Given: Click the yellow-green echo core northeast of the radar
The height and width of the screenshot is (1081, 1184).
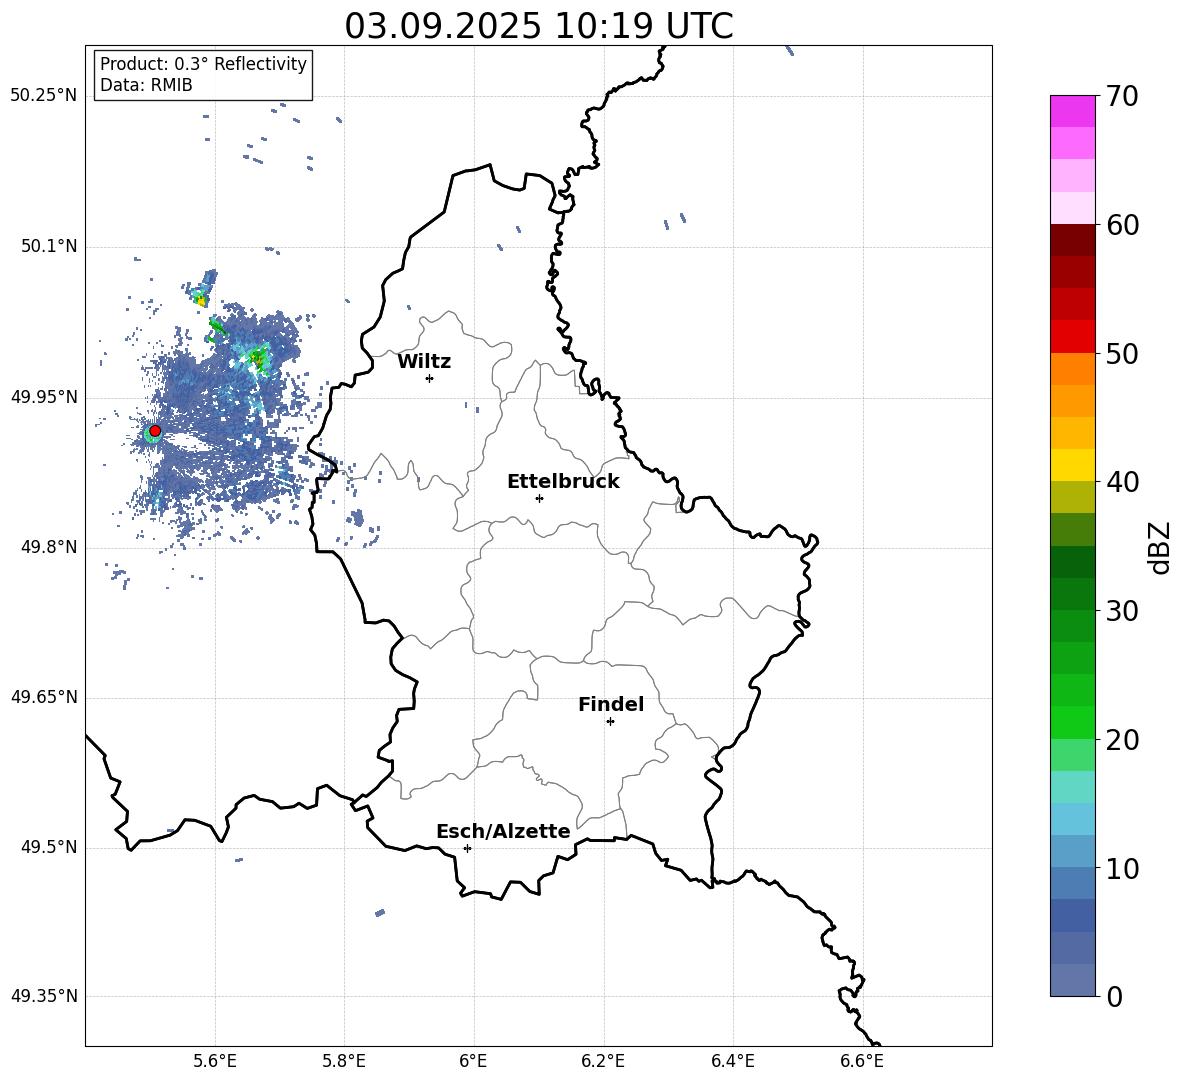Looking at the screenshot, I should 259,359.
